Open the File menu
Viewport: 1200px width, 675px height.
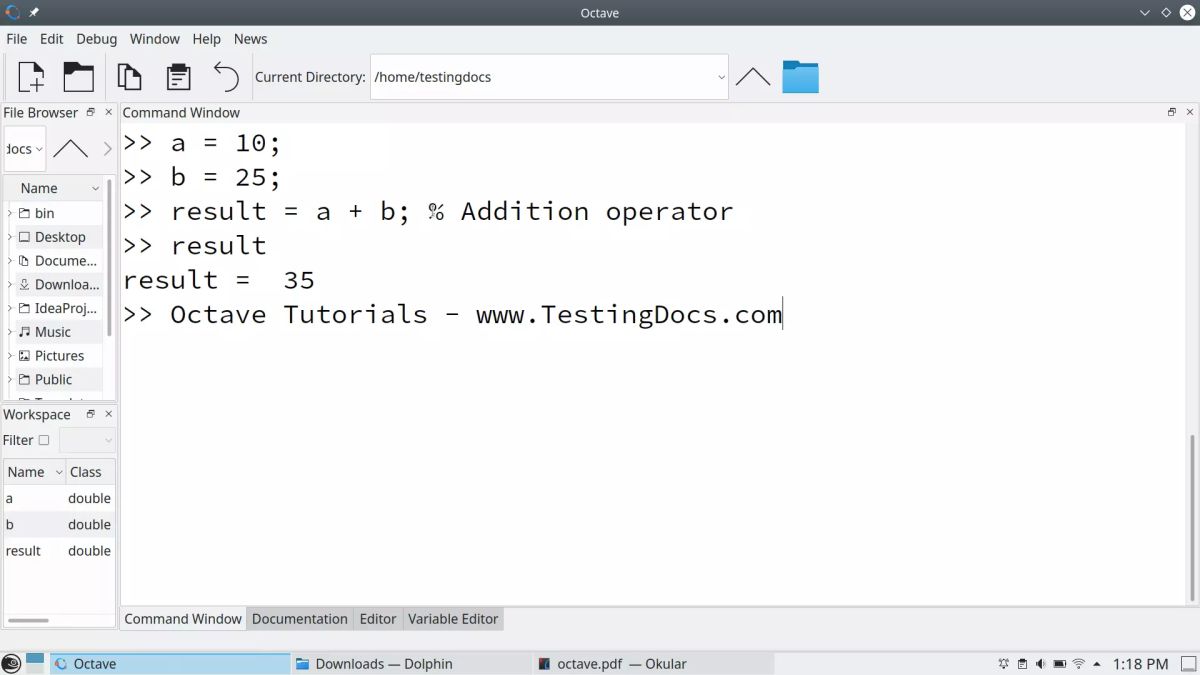pos(17,39)
